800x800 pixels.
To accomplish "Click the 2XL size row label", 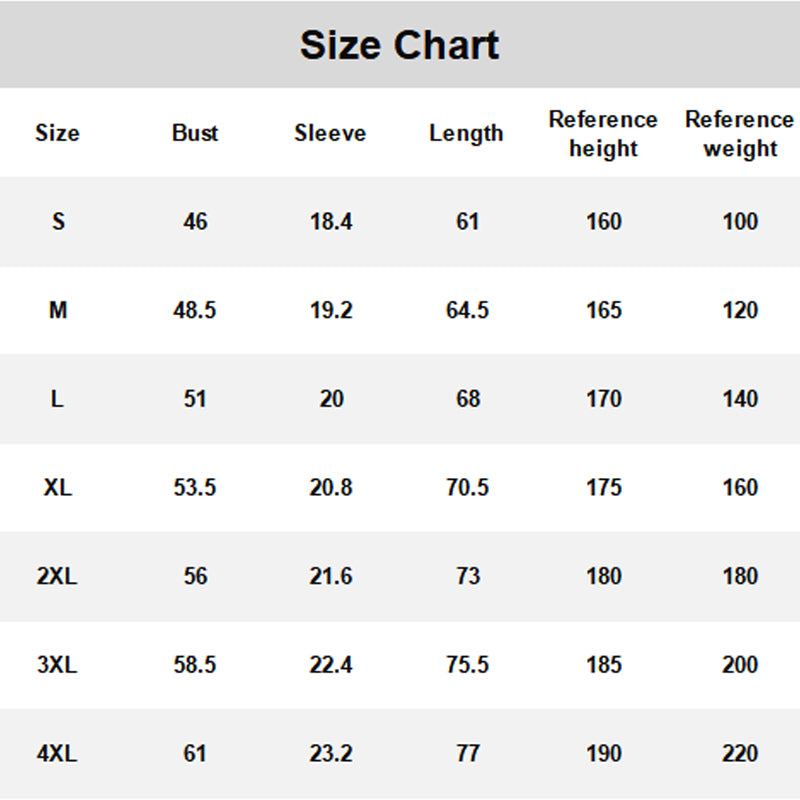I will coord(58,577).
